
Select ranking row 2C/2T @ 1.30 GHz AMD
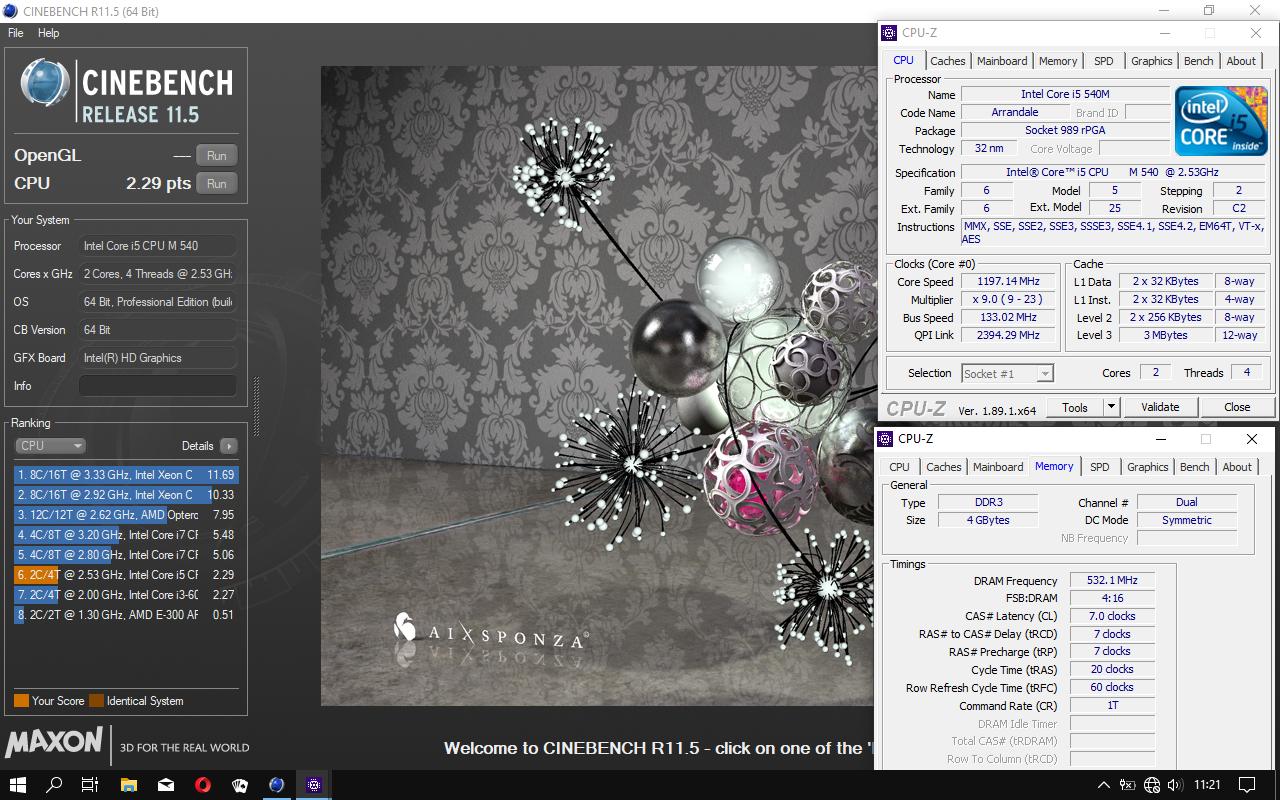point(126,615)
